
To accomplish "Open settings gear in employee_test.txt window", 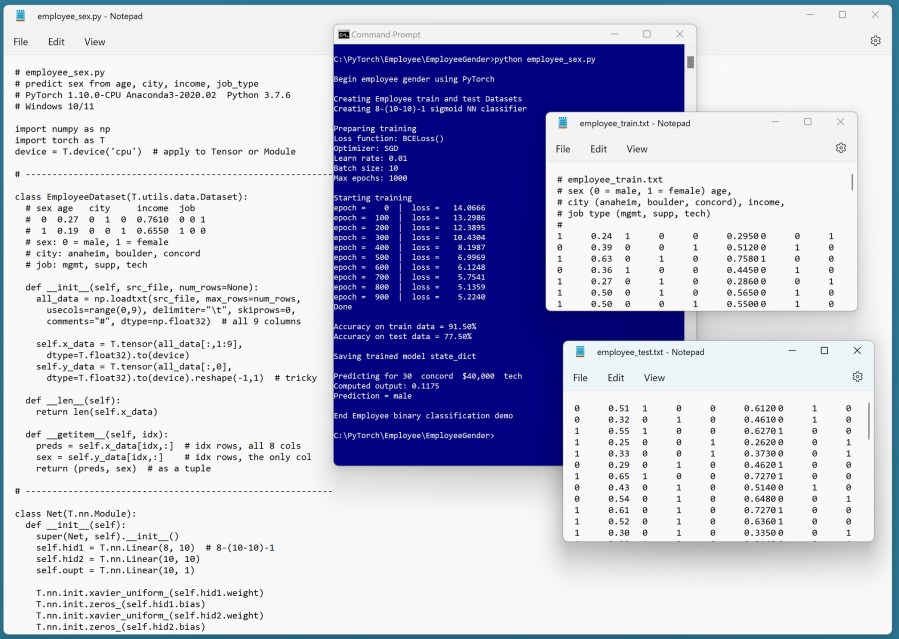I will point(856,377).
